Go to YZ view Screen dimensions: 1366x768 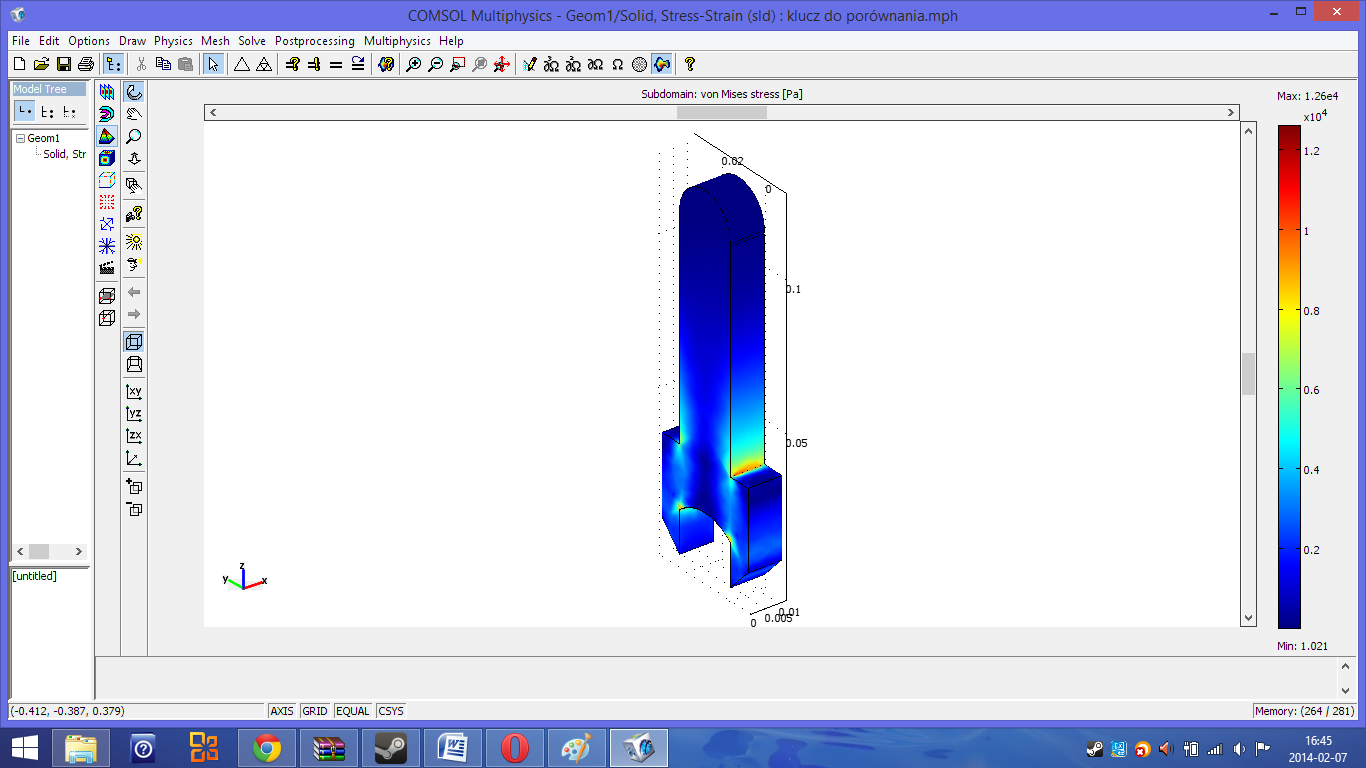[134, 413]
